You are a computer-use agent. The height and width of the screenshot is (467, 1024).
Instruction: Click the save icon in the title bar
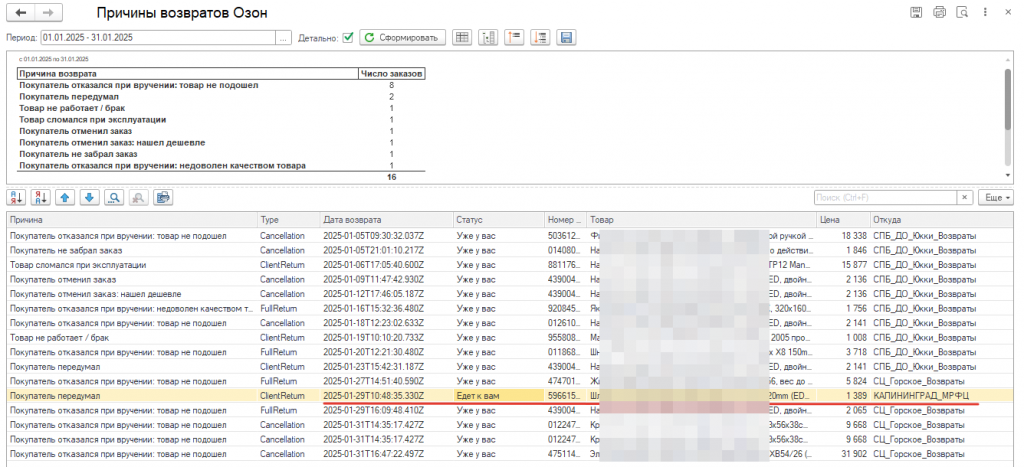pos(916,12)
